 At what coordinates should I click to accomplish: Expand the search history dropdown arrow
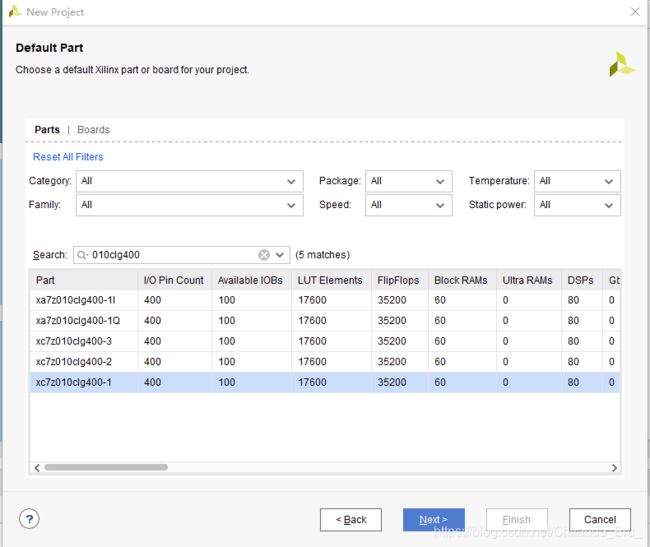pos(280,255)
